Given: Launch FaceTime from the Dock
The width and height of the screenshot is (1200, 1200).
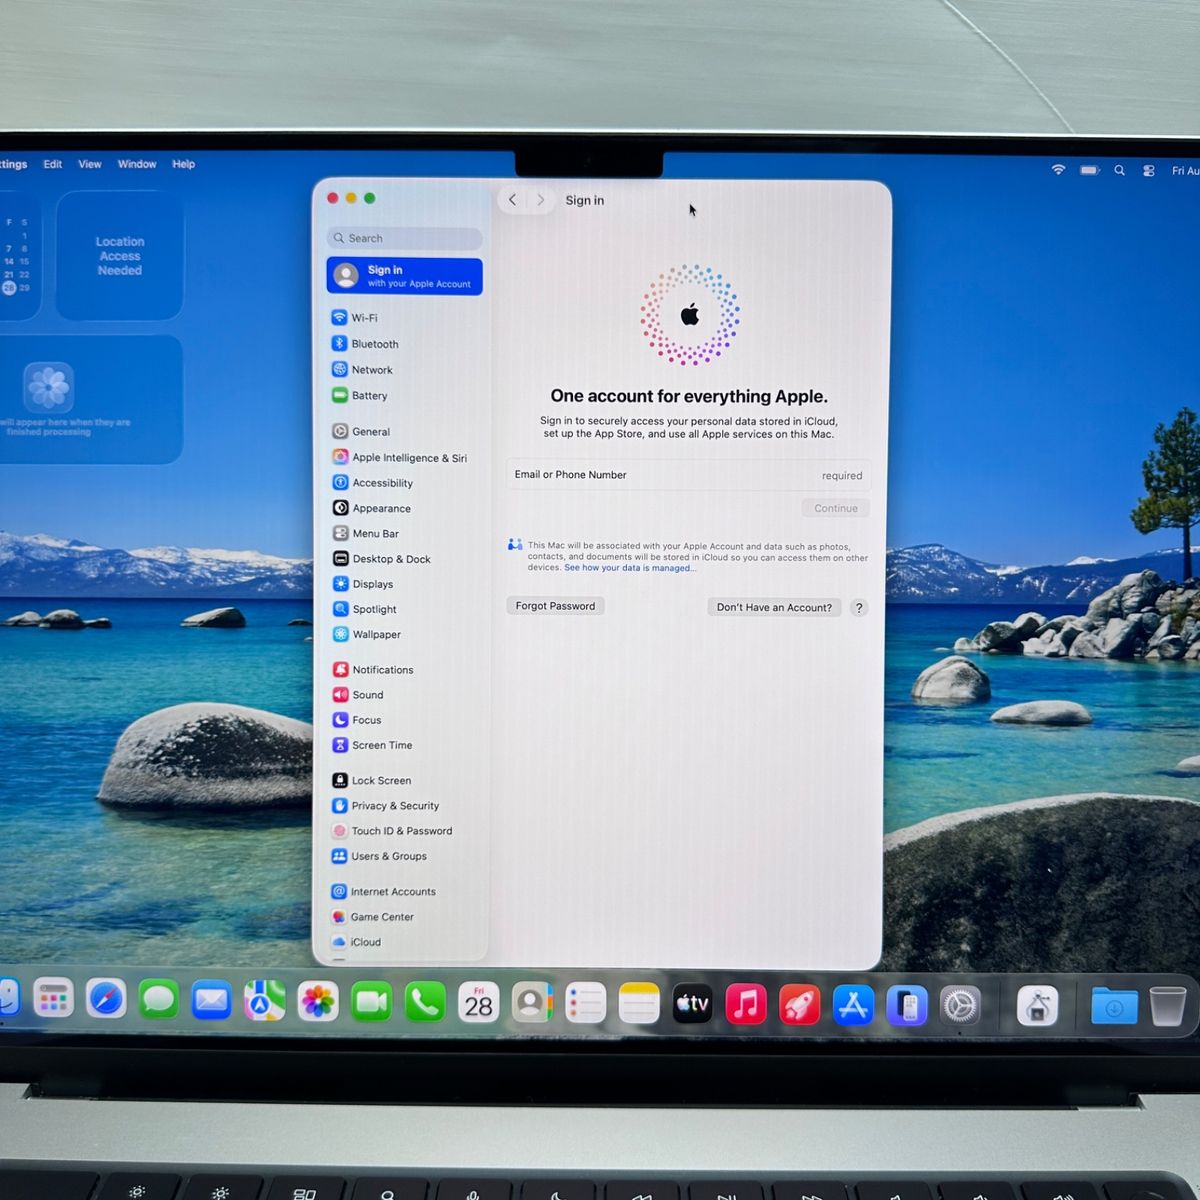Looking at the screenshot, I should coord(371,1002).
